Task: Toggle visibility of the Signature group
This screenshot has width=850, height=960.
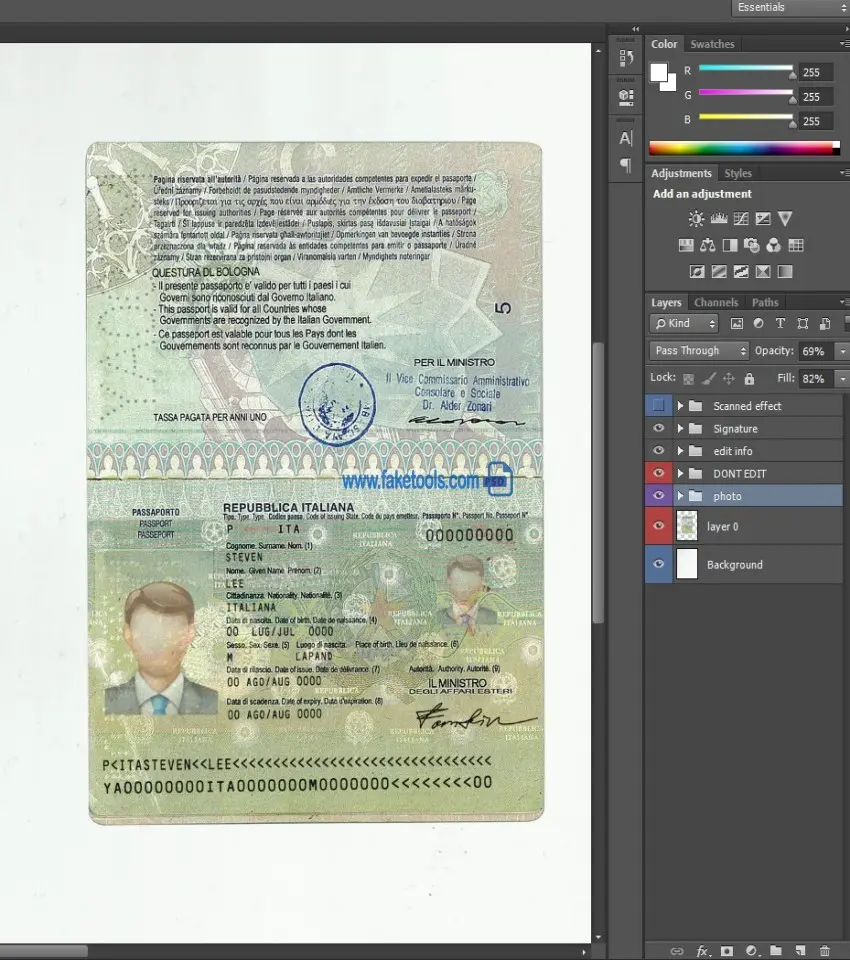Action: pyautogui.click(x=658, y=429)
